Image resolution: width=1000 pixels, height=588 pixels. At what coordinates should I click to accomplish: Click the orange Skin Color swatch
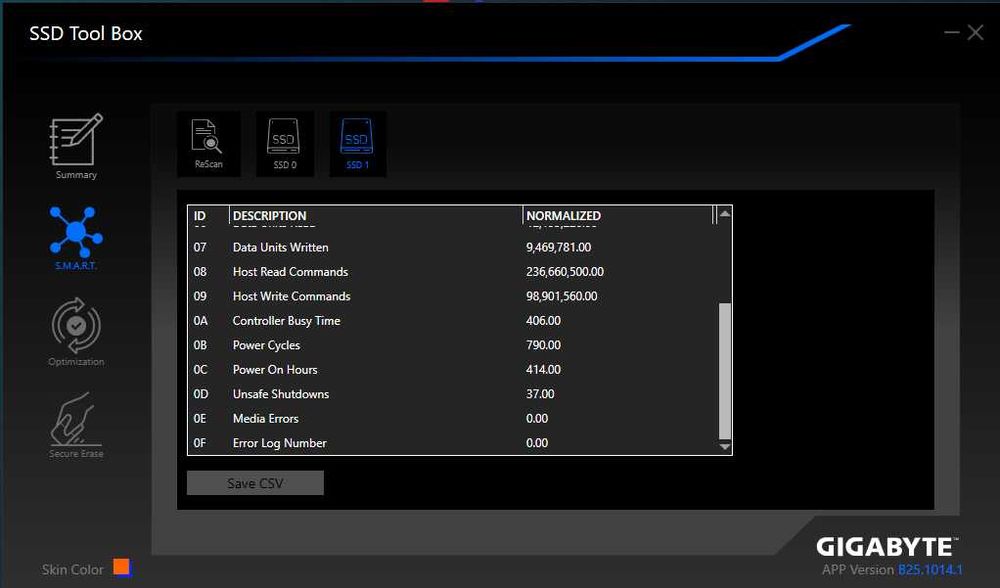tap(121, 567)
